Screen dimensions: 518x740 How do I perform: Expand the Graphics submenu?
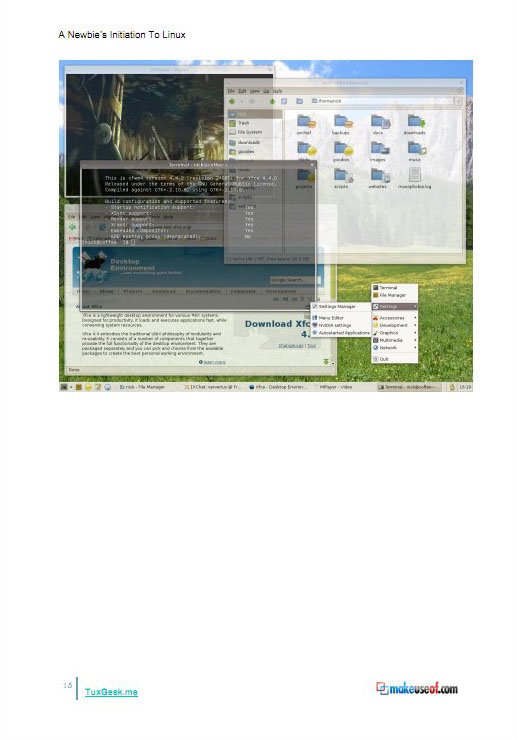pyautogui.click(x=394, y=333)
